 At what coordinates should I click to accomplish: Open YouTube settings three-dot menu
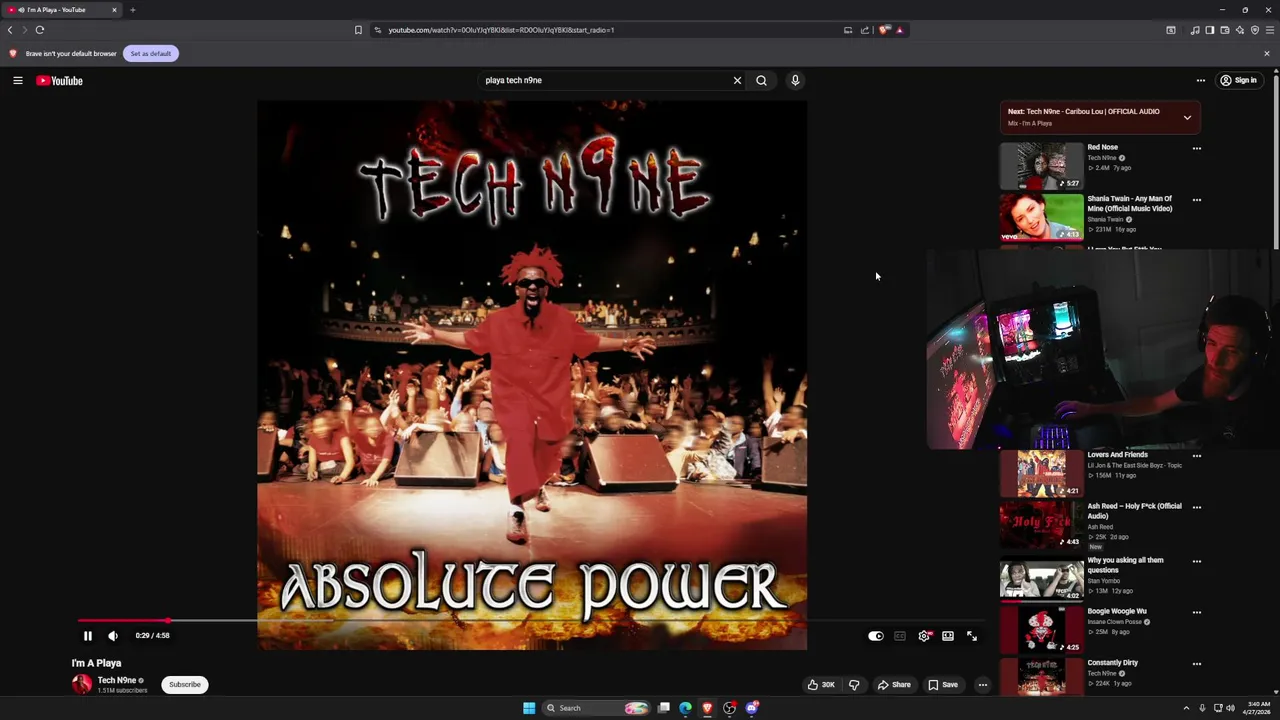click(x=1201, y=80)
